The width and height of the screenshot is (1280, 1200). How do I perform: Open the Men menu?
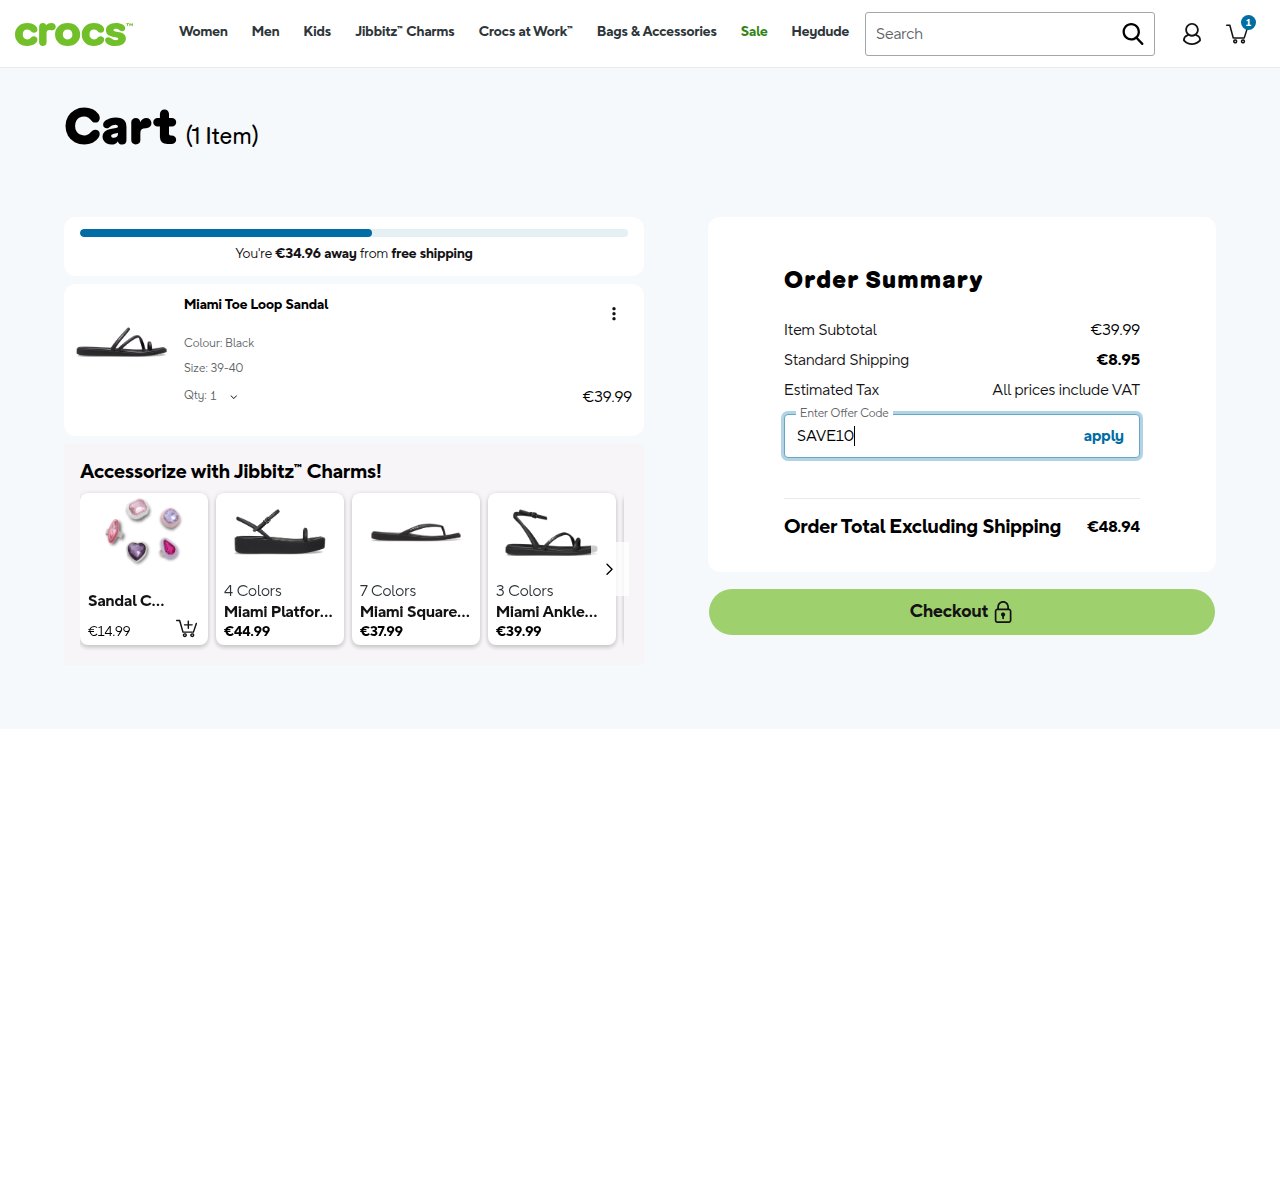[x=265, y=32]
